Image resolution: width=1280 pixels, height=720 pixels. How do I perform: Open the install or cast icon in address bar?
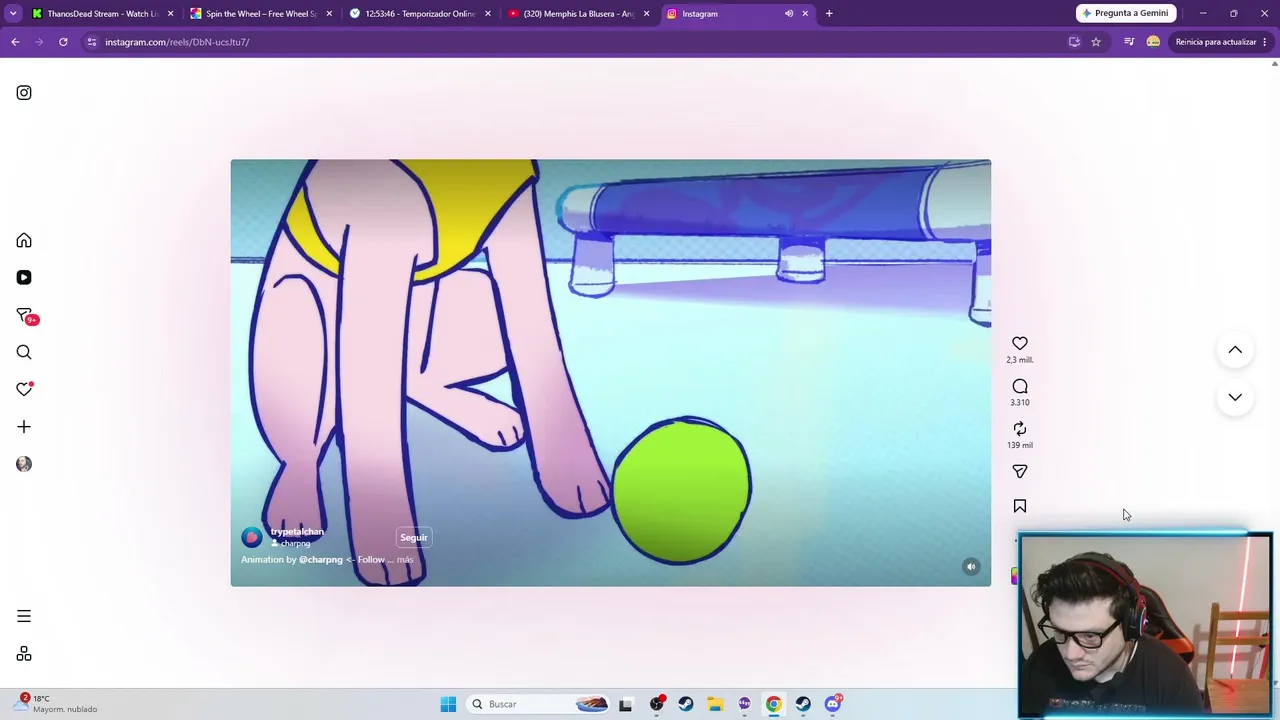[x=1074, y=42]
